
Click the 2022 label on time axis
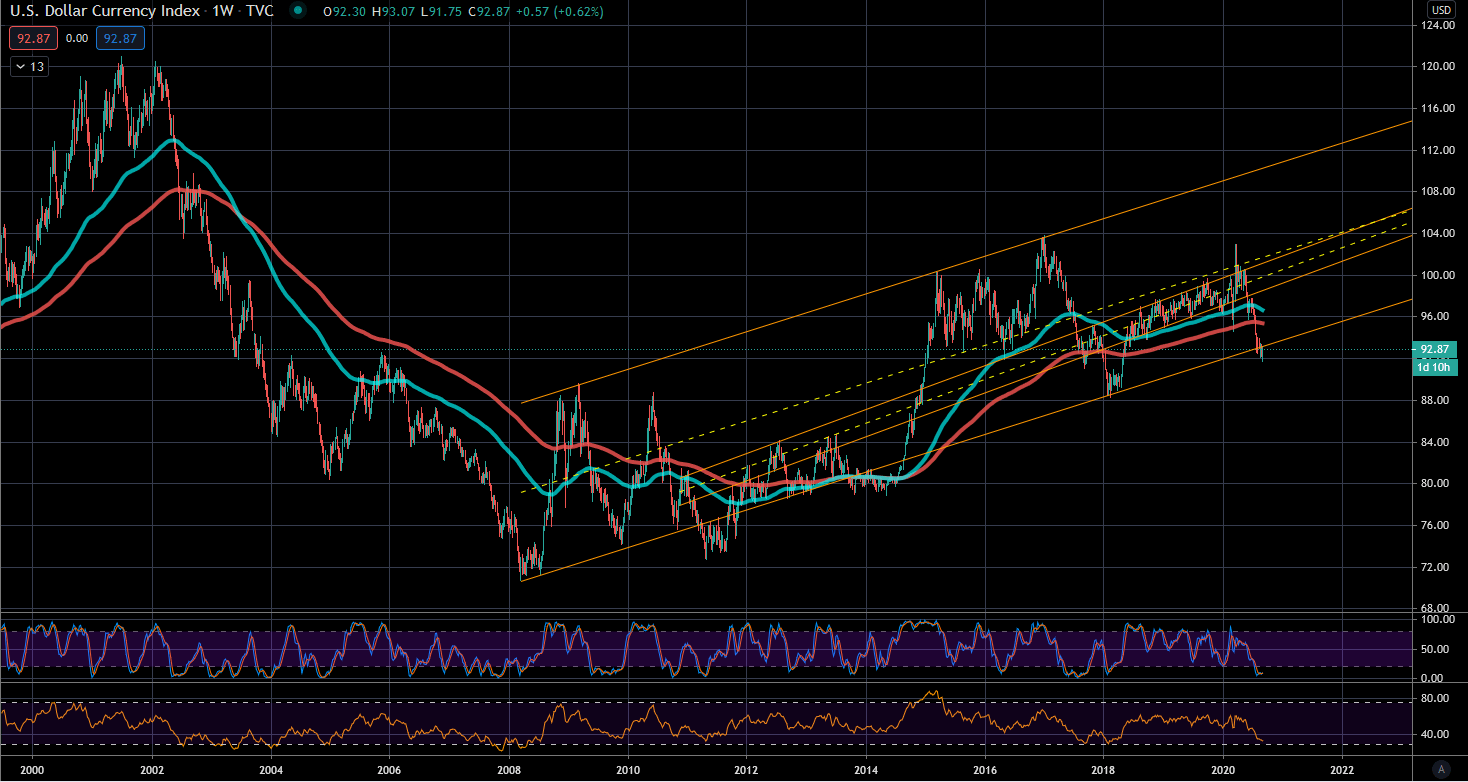(x=1342, y=770)
